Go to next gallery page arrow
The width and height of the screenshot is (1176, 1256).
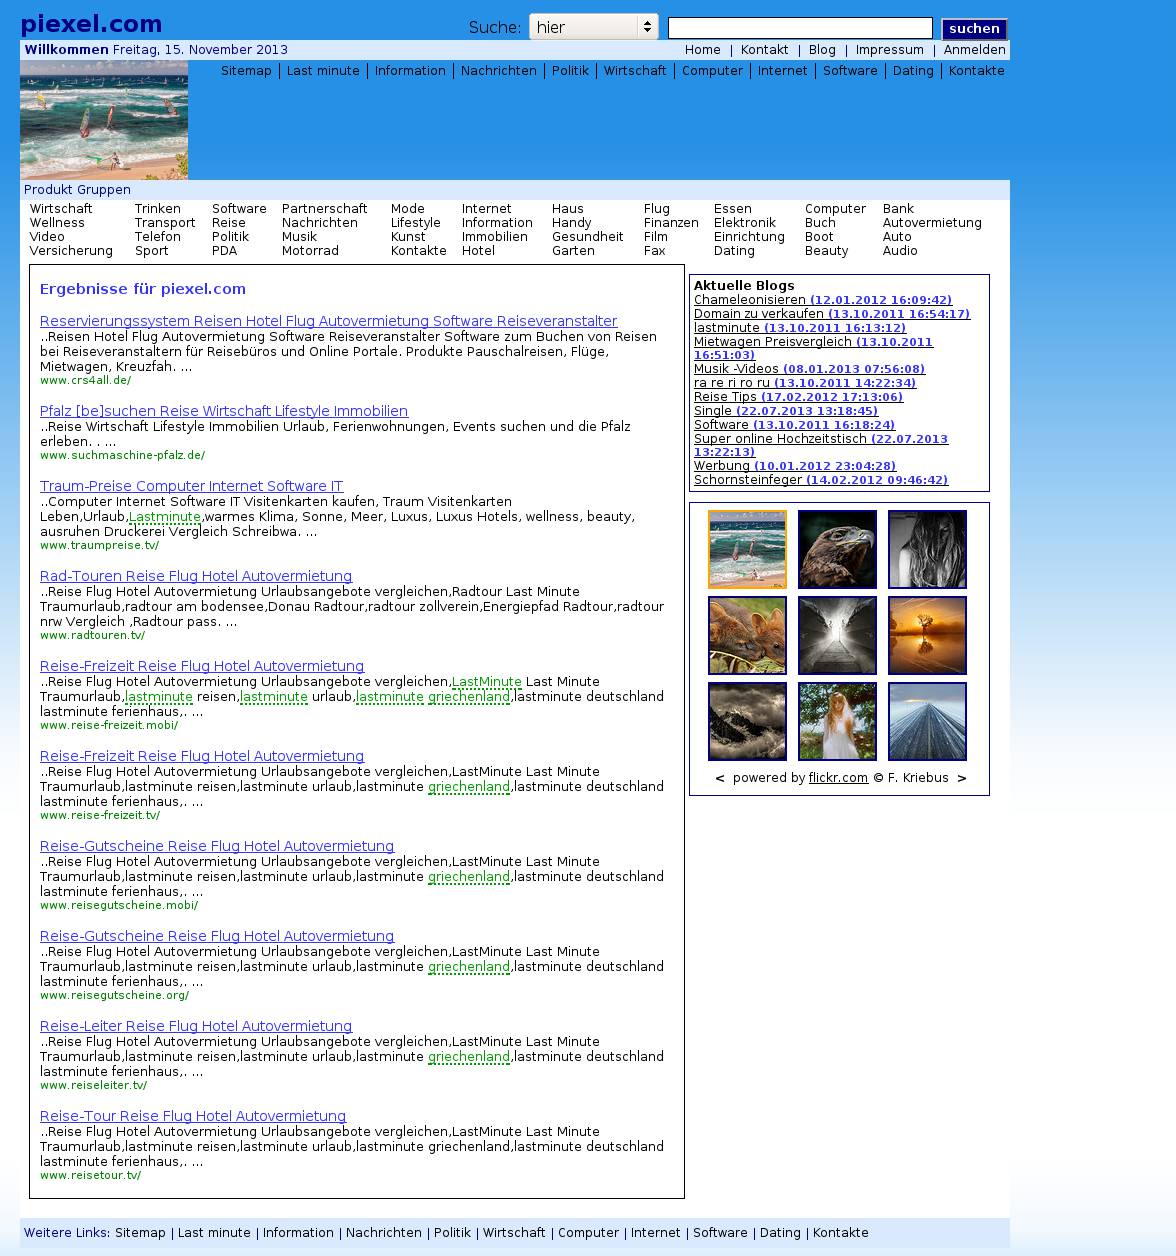pyautogui.click(x=961, y=778)
